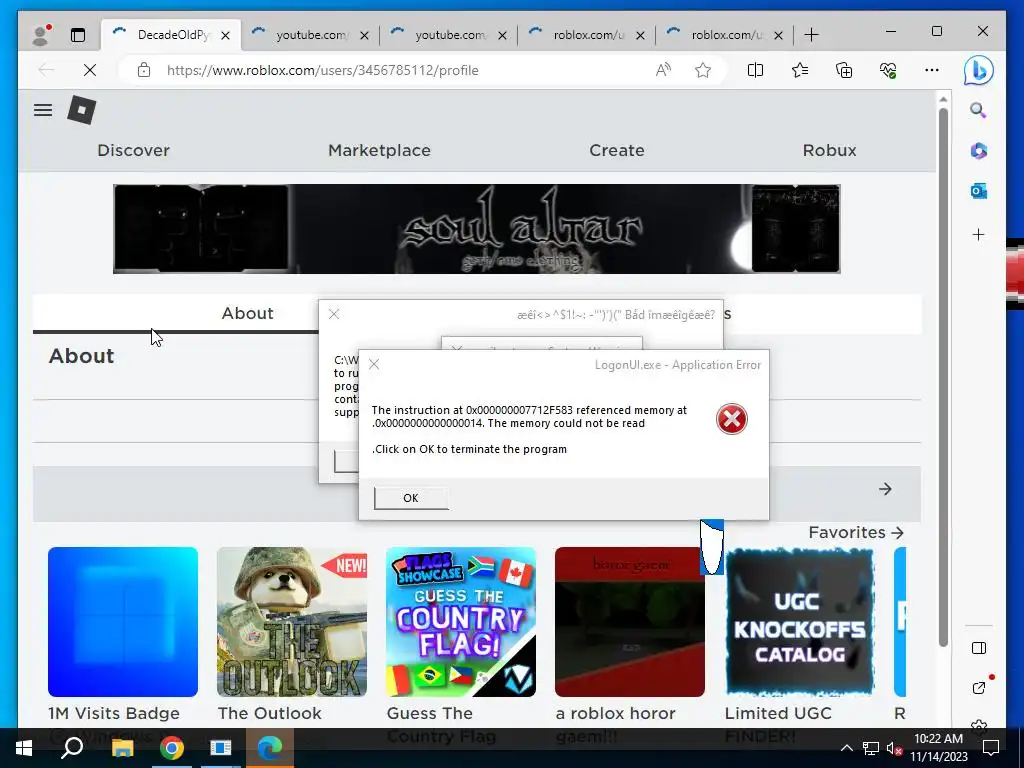Screen dimensions: 1024x768
Task: Close the last roblox.com tab
Action: [x=778, y=35]
